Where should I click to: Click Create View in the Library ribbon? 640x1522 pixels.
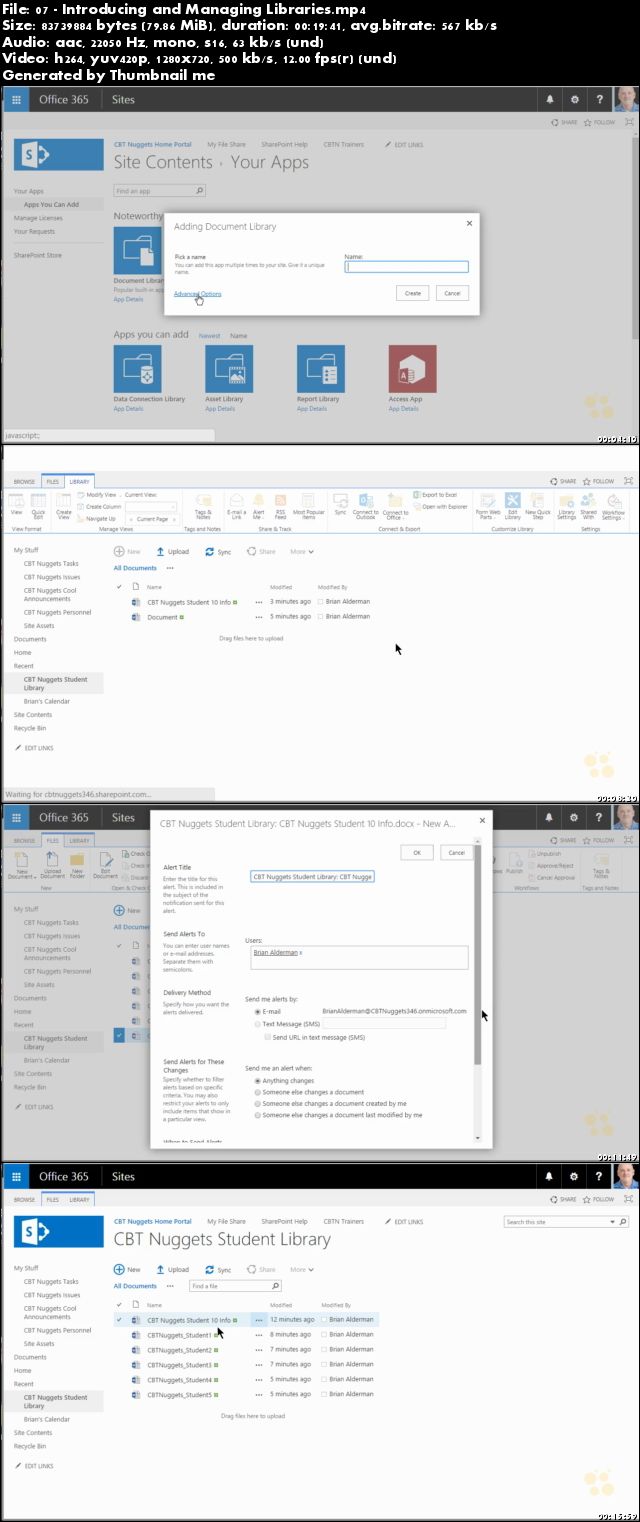[64, 506]
